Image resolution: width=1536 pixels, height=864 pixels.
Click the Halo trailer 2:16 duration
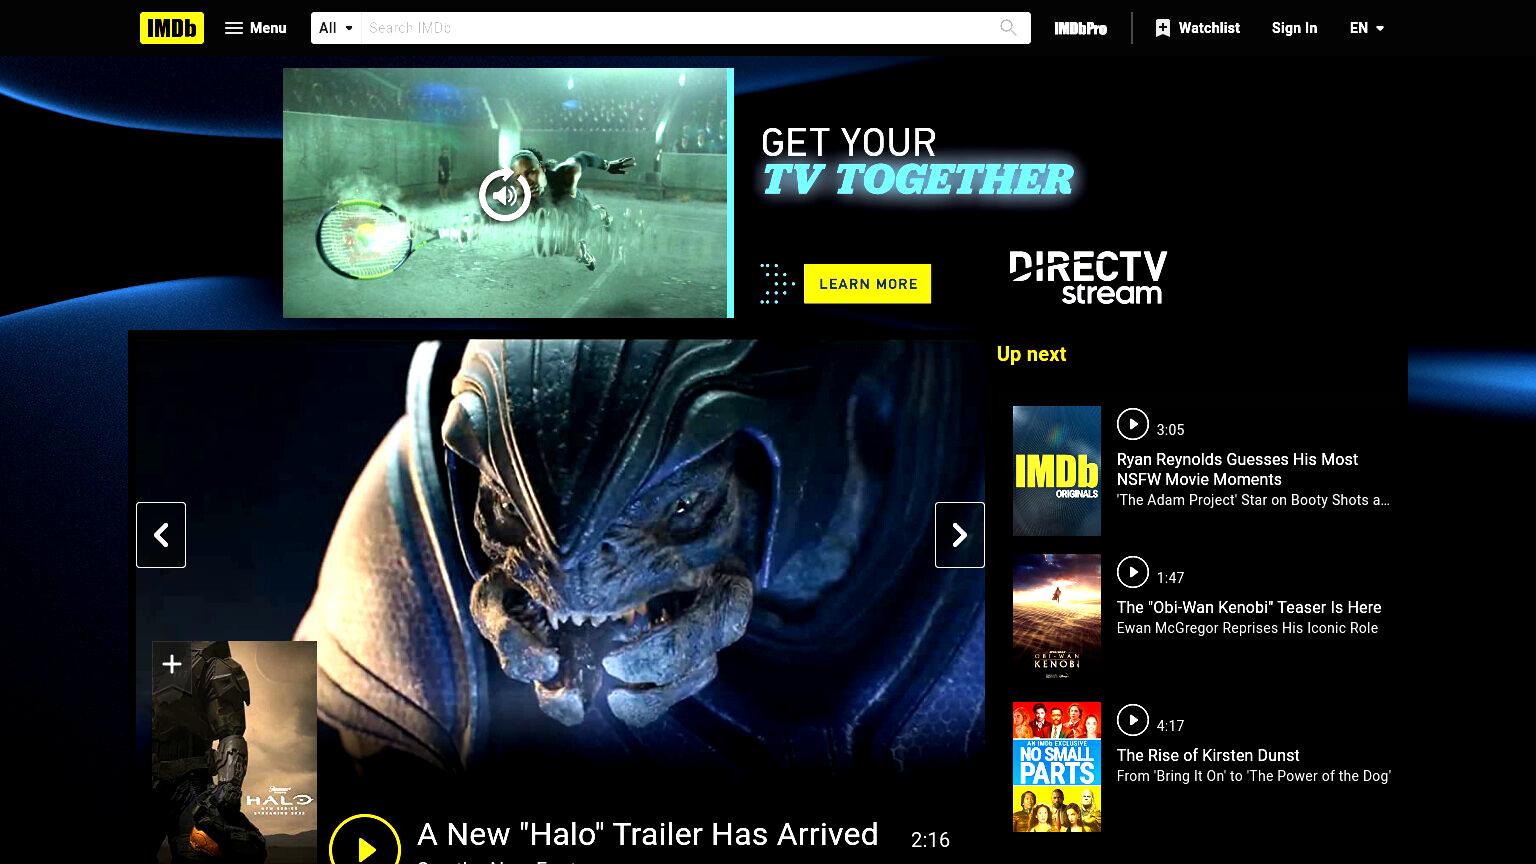(930, 840)
